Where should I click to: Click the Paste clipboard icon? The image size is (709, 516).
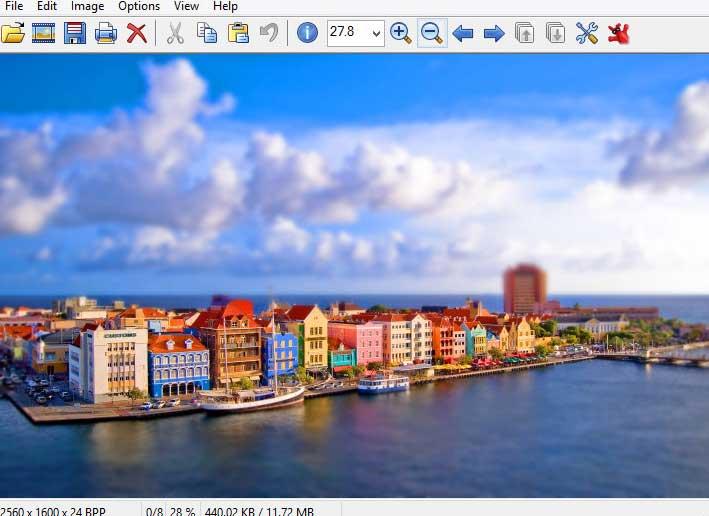click(x=238, y=33)
